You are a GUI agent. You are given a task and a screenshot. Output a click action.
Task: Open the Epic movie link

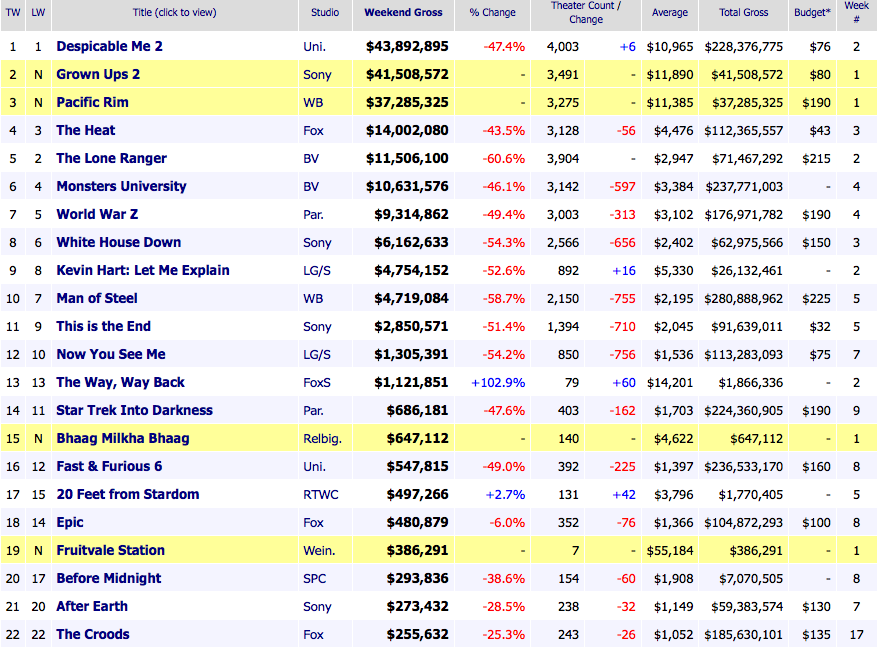pos(70,523)
